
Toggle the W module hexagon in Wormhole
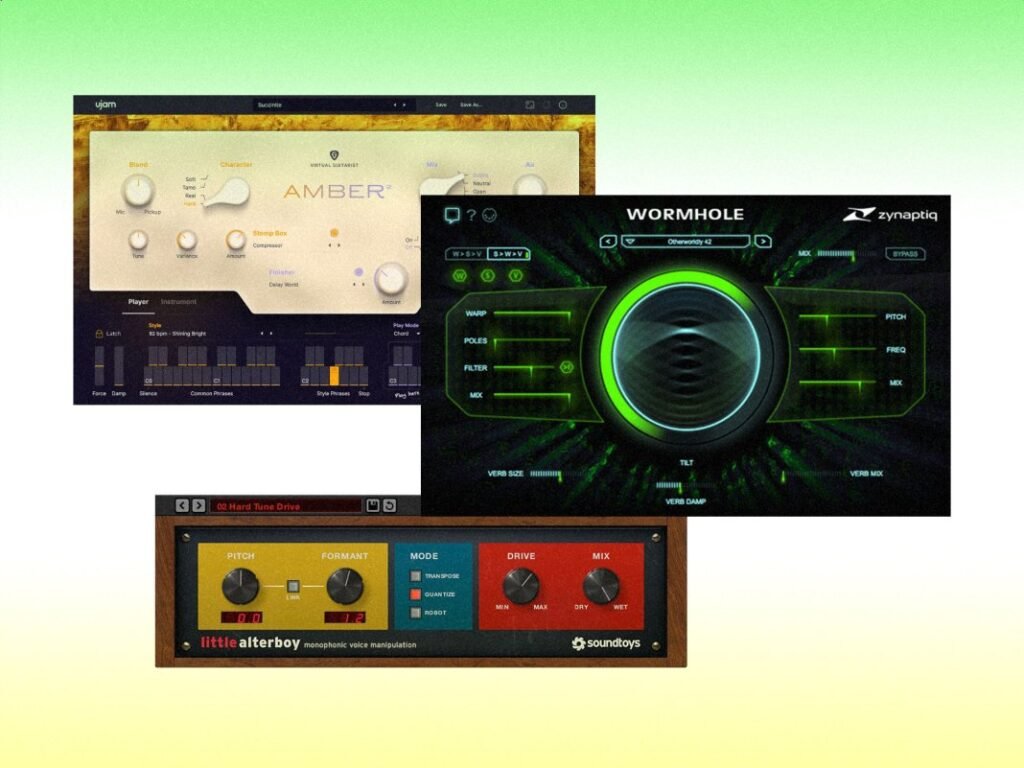pos(460,276)
